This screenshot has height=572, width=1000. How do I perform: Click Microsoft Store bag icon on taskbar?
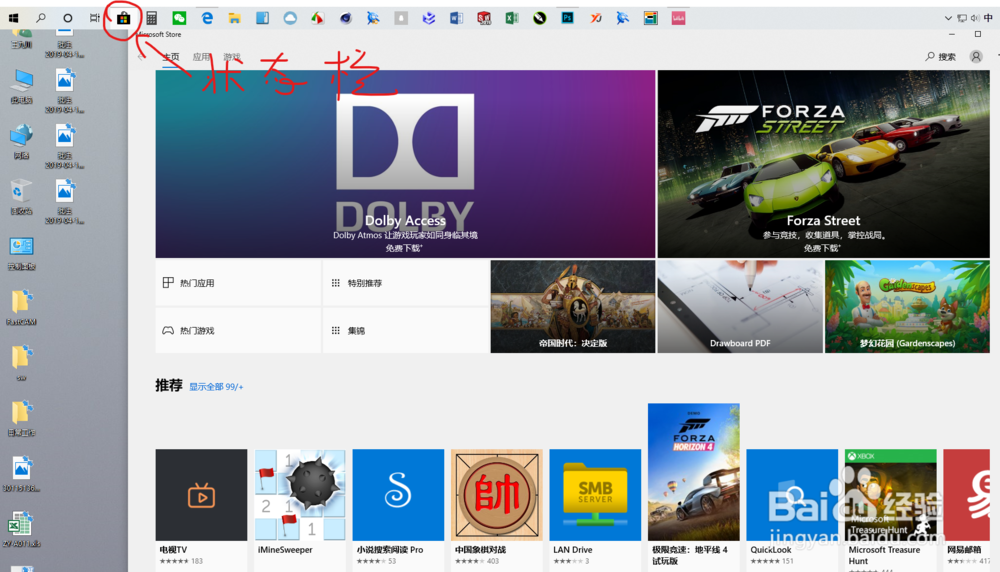[x=123, y=18]
